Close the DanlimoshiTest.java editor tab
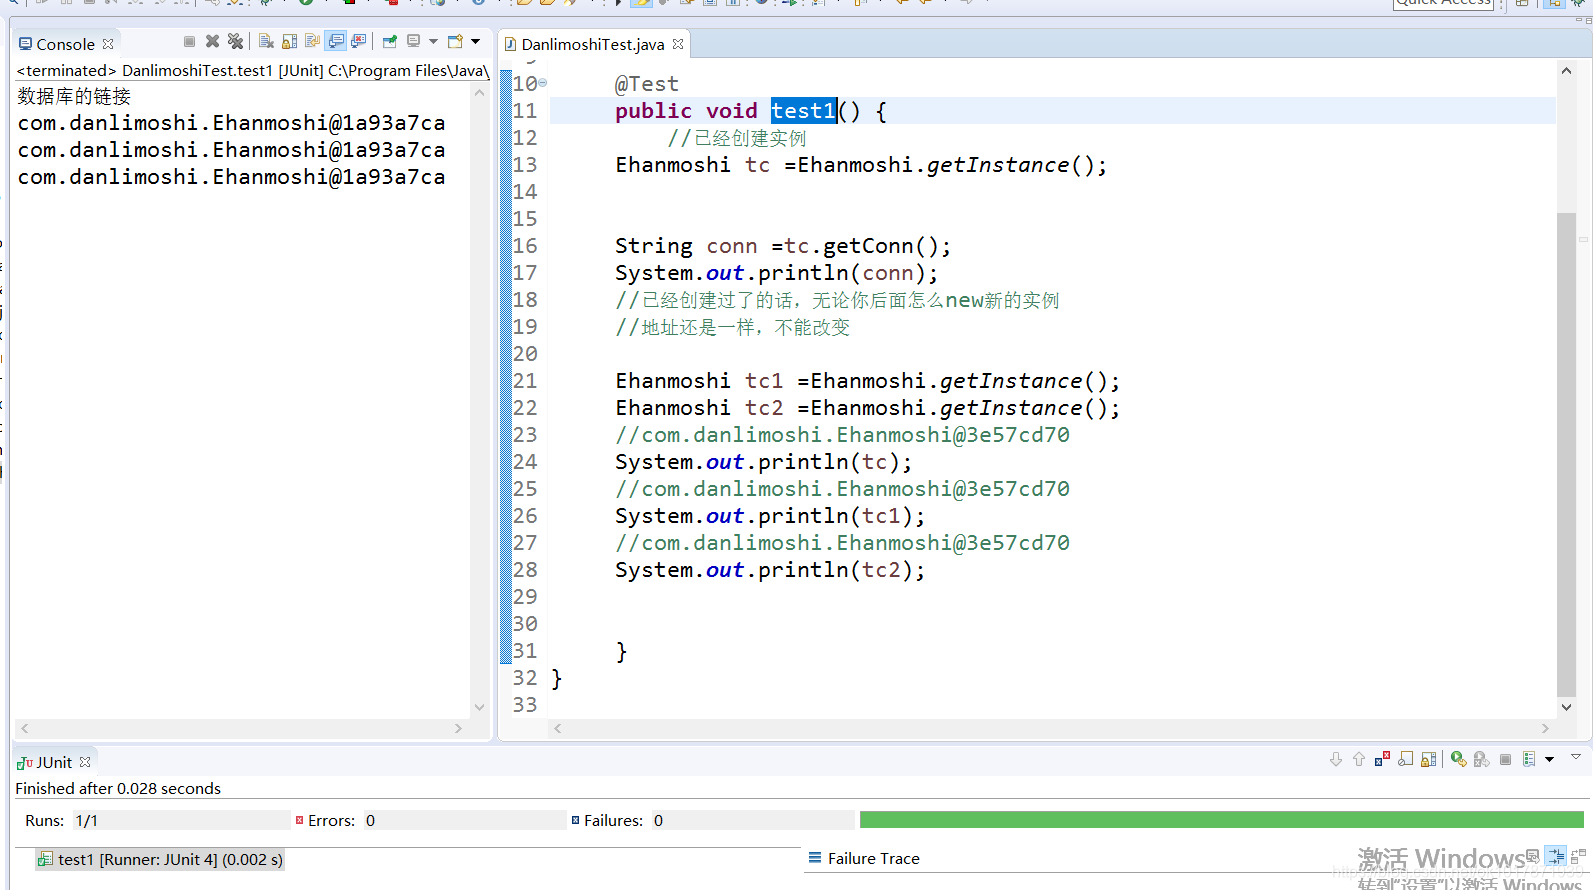This screenshot has height=890, width=1593. coord(678,44)
